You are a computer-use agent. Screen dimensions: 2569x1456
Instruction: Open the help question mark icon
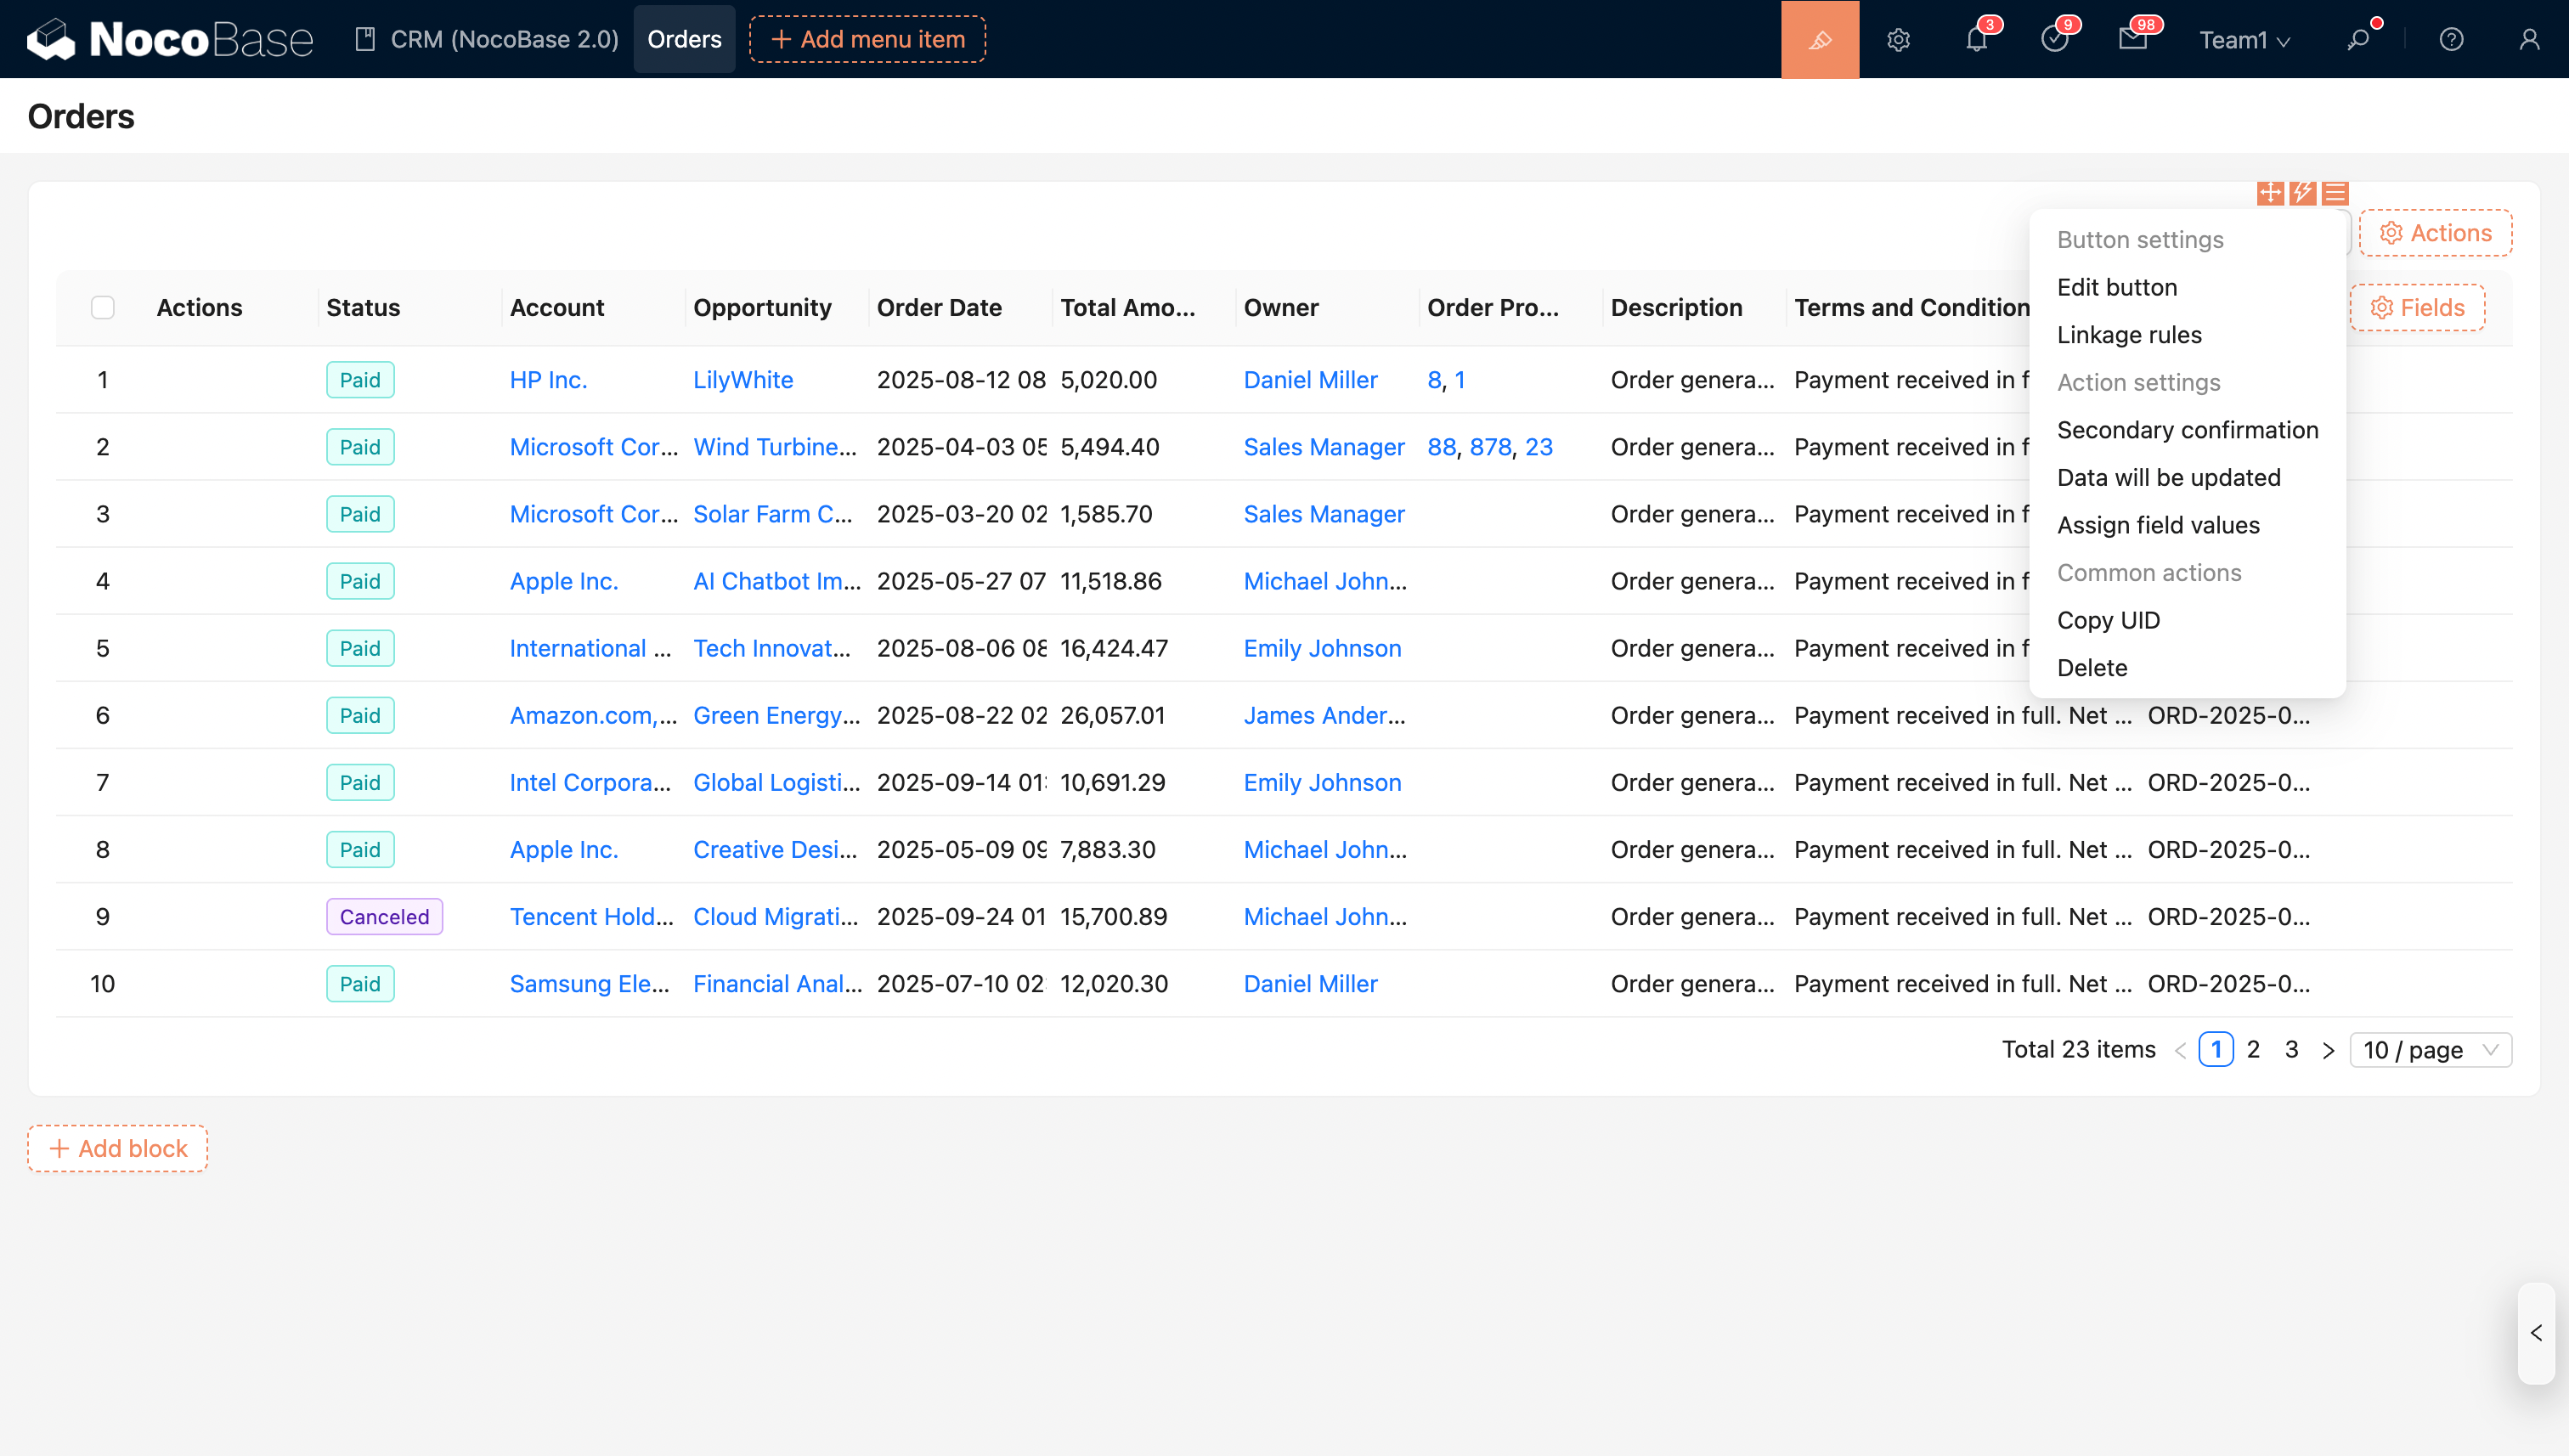(x=2451, y=39)
